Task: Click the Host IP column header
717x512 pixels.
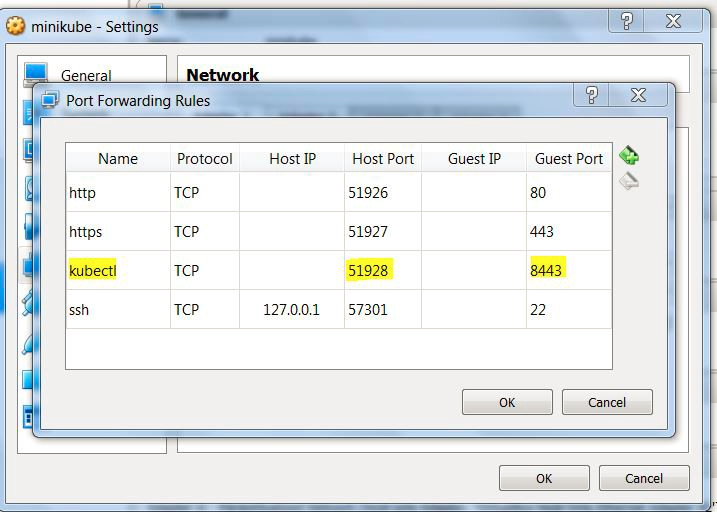Action: click(292, 159)
